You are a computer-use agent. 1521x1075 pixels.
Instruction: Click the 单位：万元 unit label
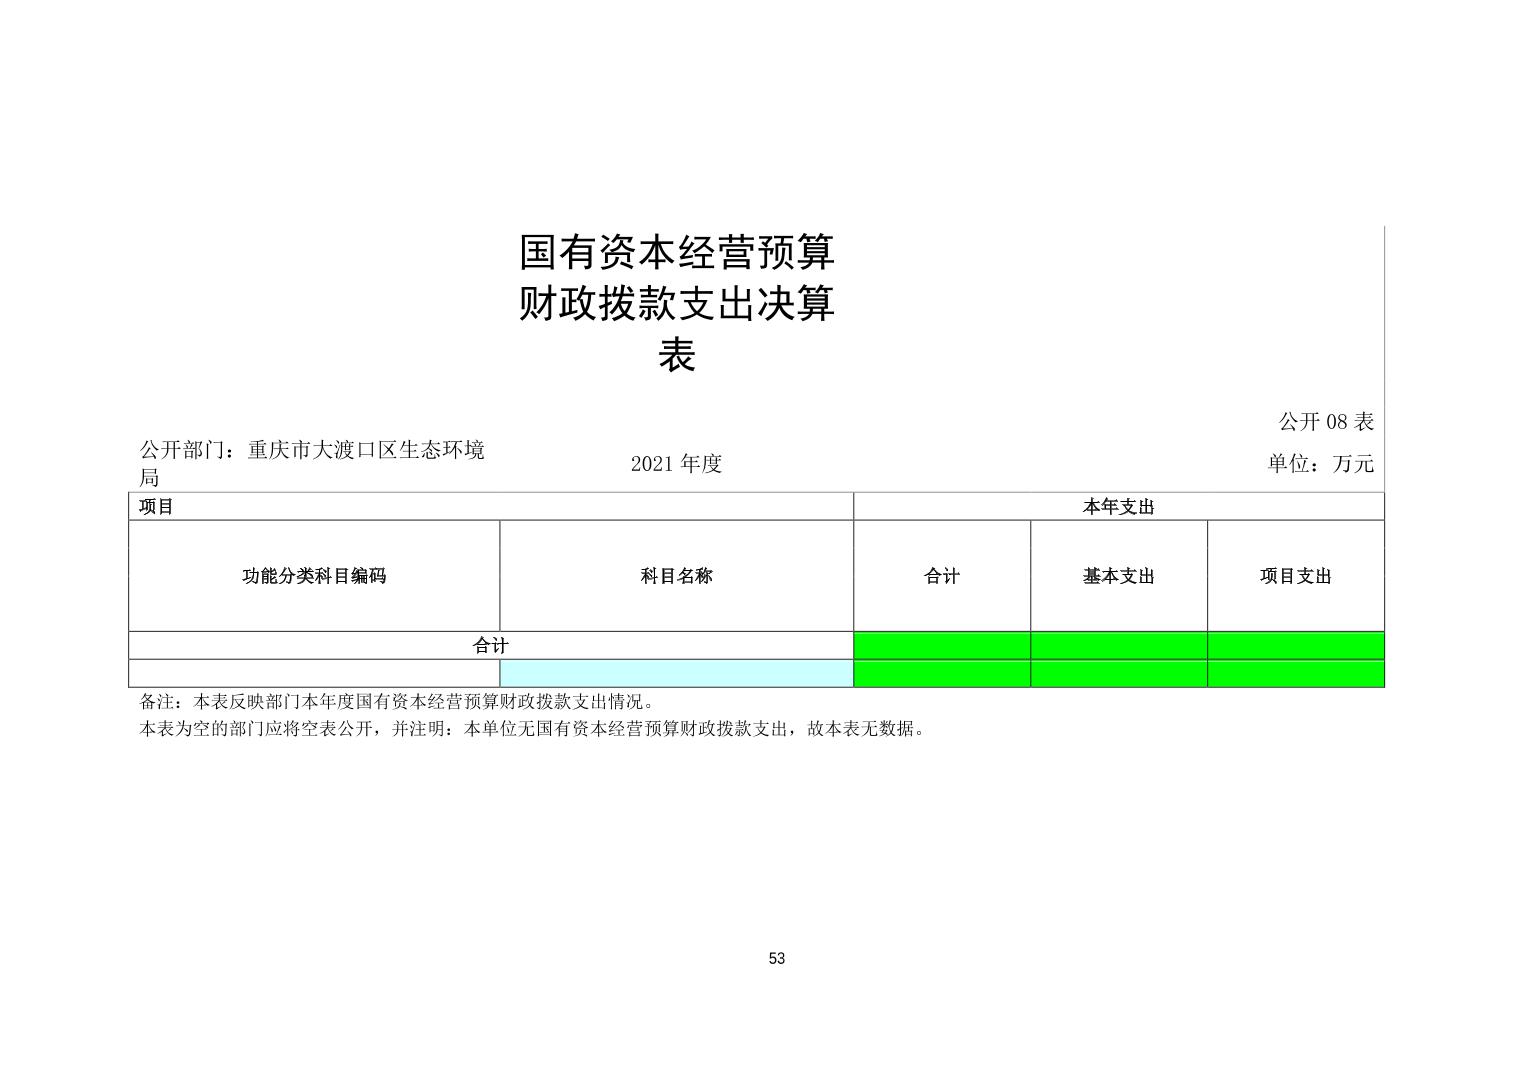pyautogui.click(x=1320, y=464)
